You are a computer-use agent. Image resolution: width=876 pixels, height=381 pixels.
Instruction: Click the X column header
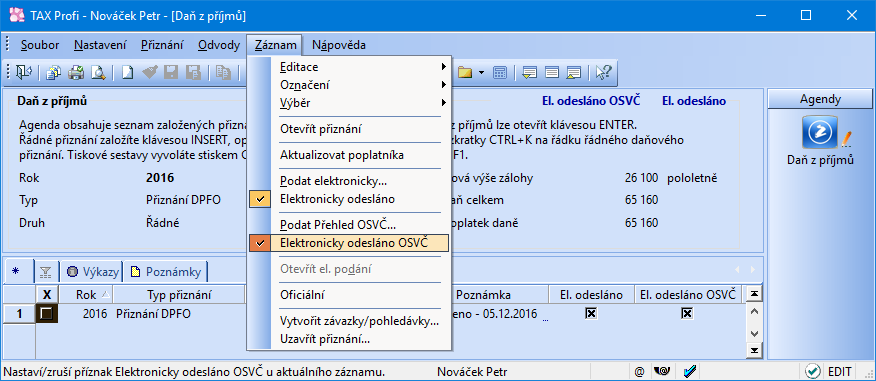click(x=46, y=294)
